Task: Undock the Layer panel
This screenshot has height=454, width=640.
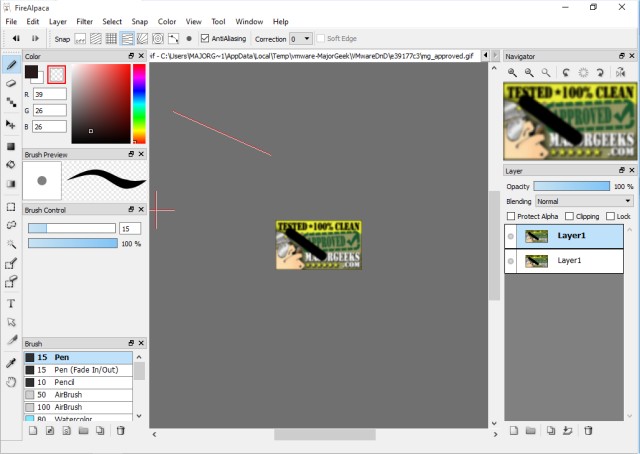Action: pos(622,170)
